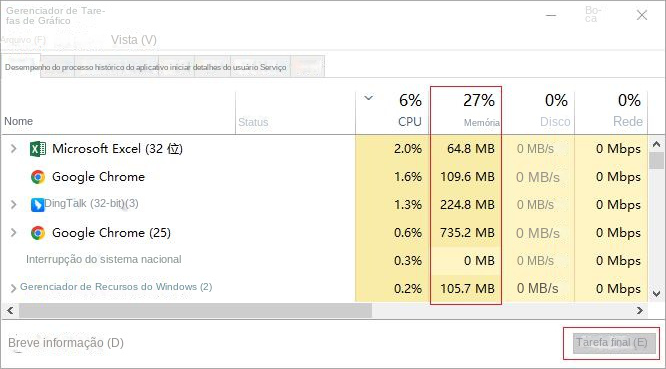Screen dimensions: 666x369
Task: Expand the Google Chrome (25) process group
Action: (14, 233)
